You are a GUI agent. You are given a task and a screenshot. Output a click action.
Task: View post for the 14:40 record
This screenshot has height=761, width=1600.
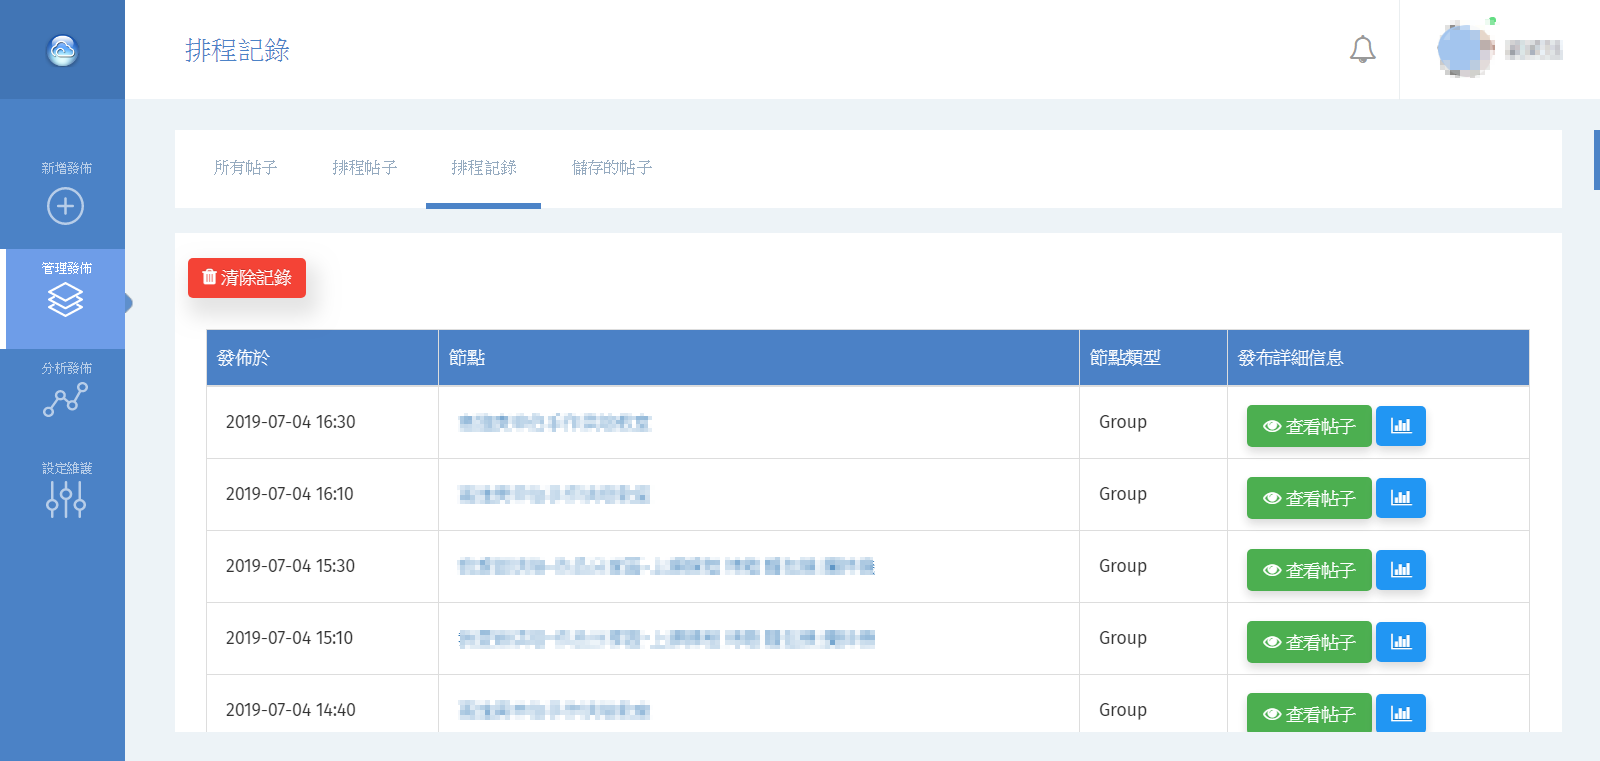click(x=1308, y=713)
